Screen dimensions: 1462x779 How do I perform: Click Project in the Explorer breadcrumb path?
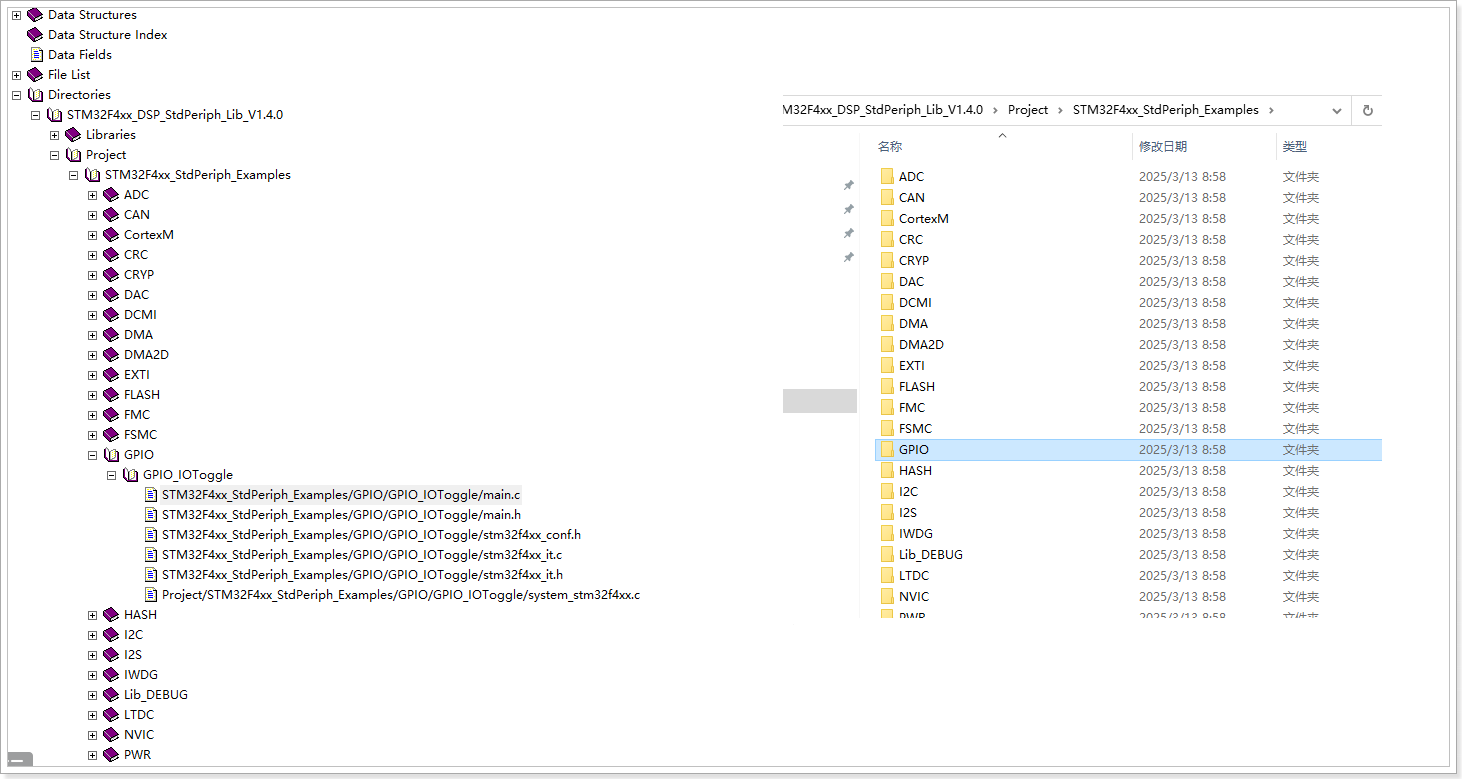click(1028, 110)
